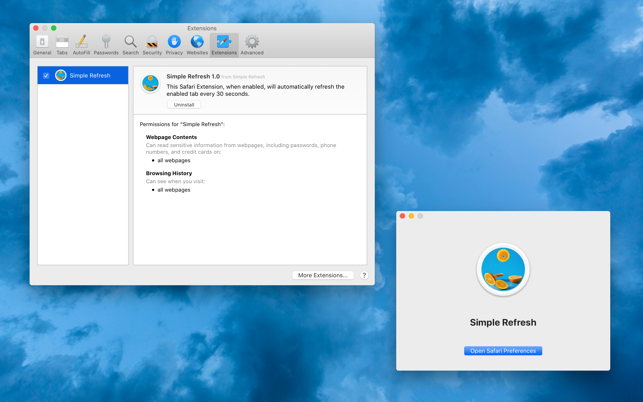Click the 'Simple Refresh 1.0' title text
Screen dimensions: 643x402
coord(193,76)
